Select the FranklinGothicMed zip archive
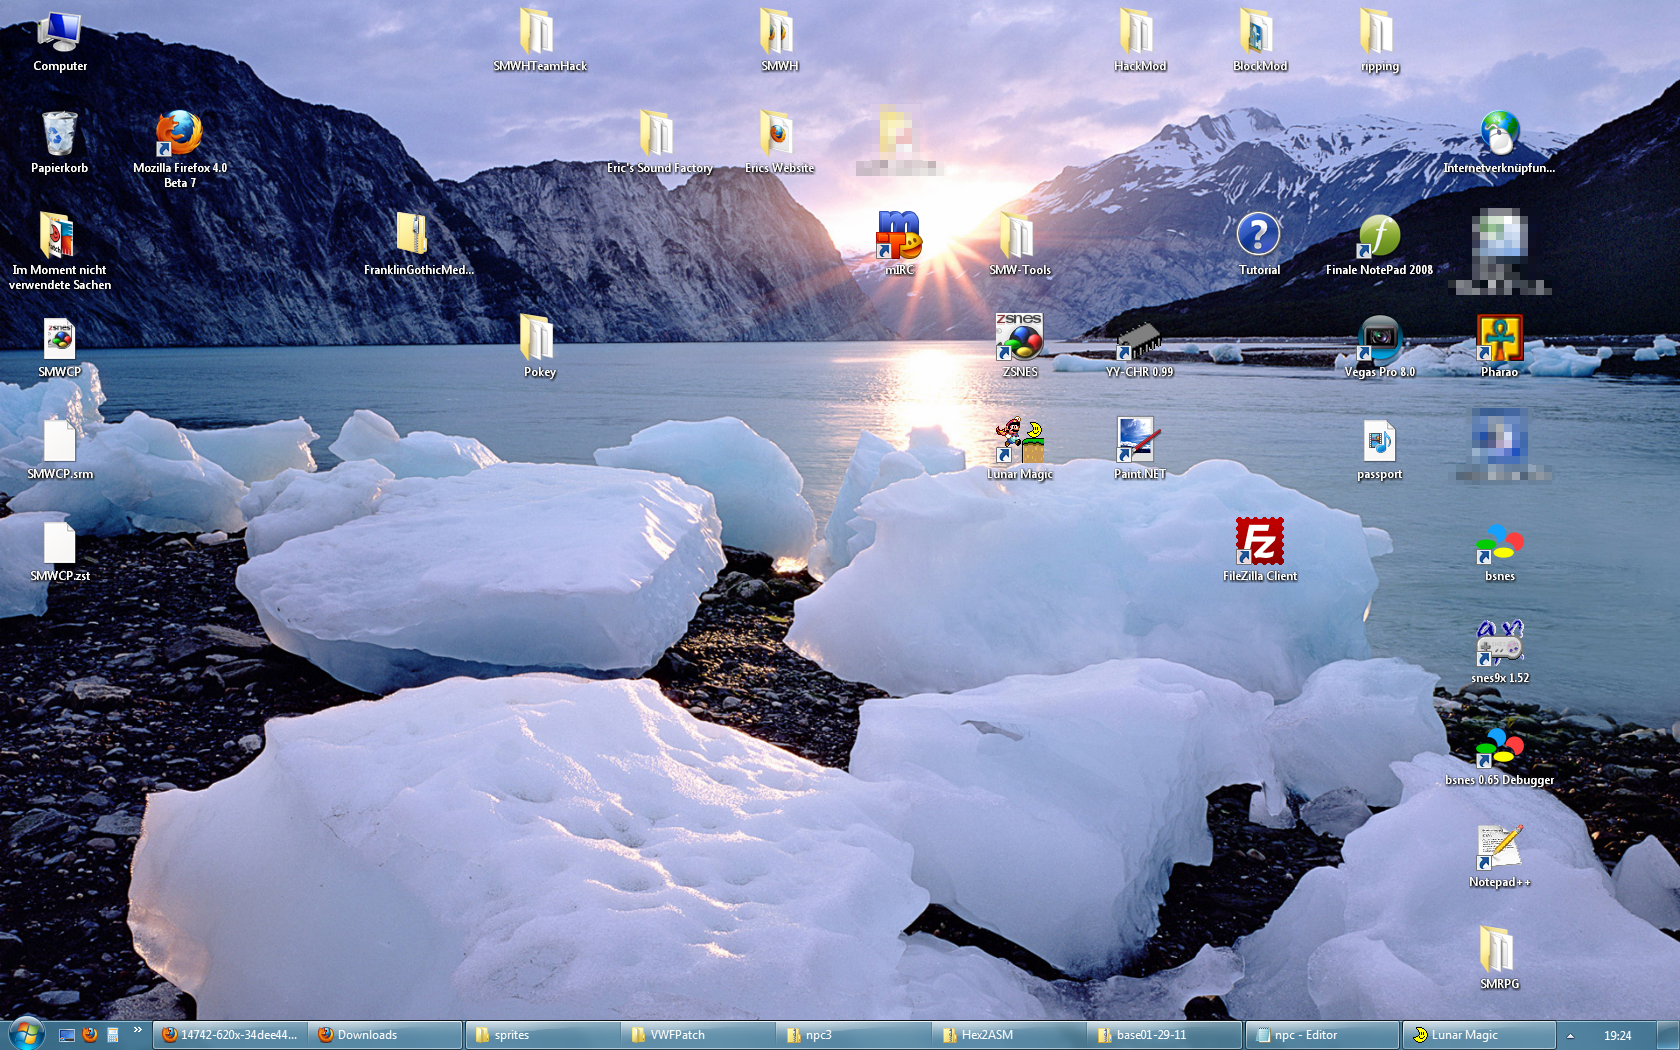This screenshot has width=1680, height=1050. (418, 245)
